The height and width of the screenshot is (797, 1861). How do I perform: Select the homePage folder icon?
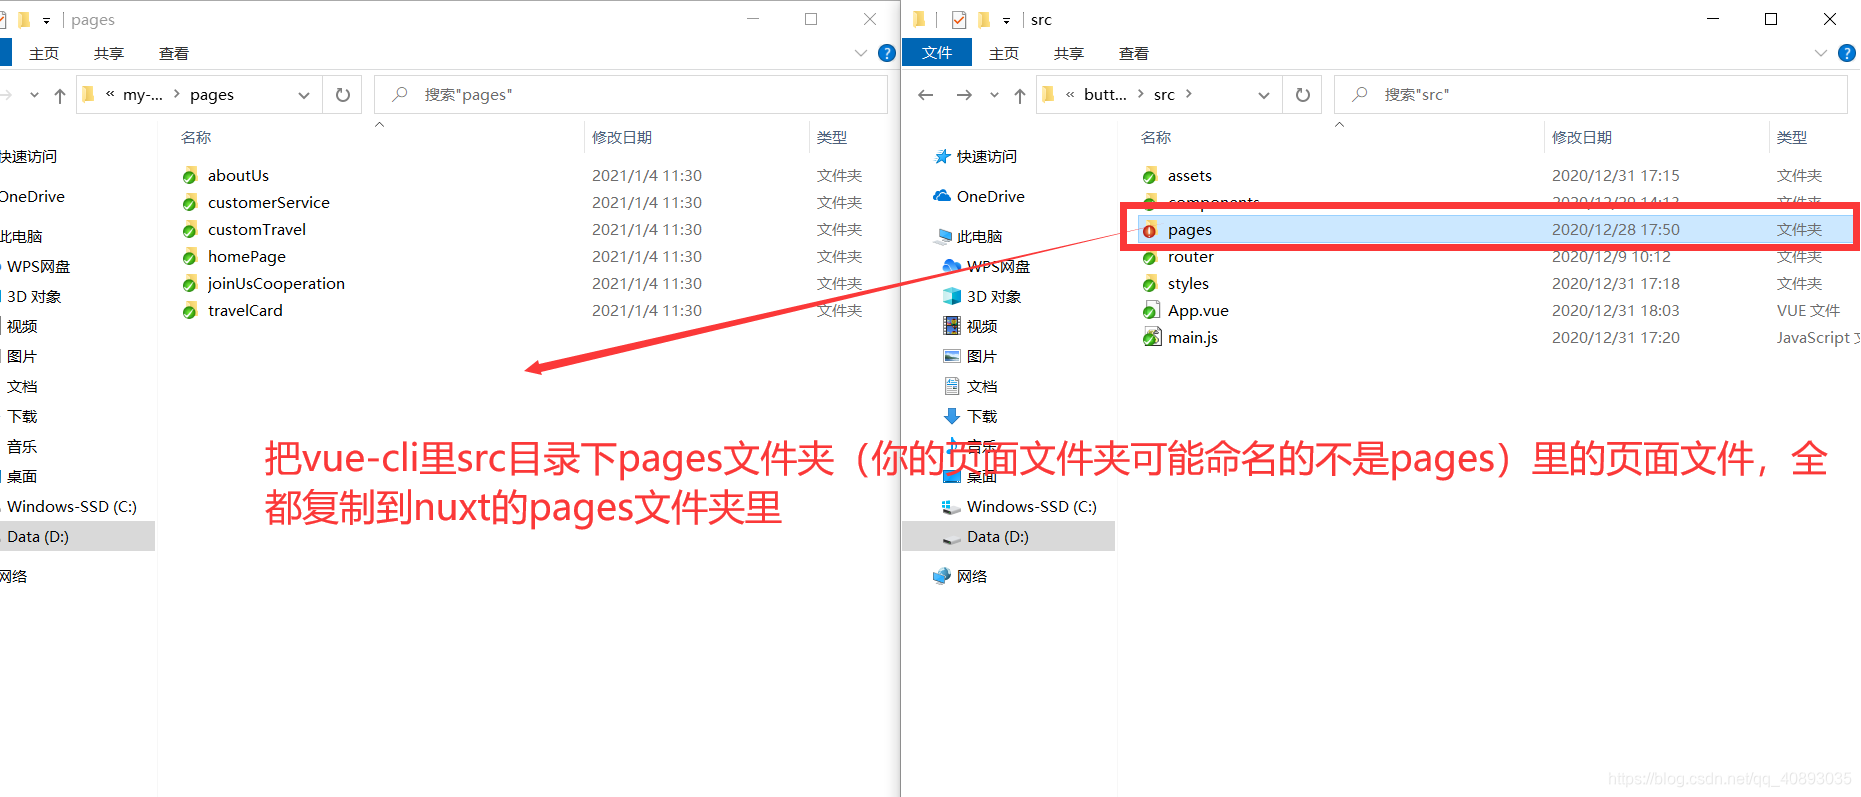click(190, 257)
